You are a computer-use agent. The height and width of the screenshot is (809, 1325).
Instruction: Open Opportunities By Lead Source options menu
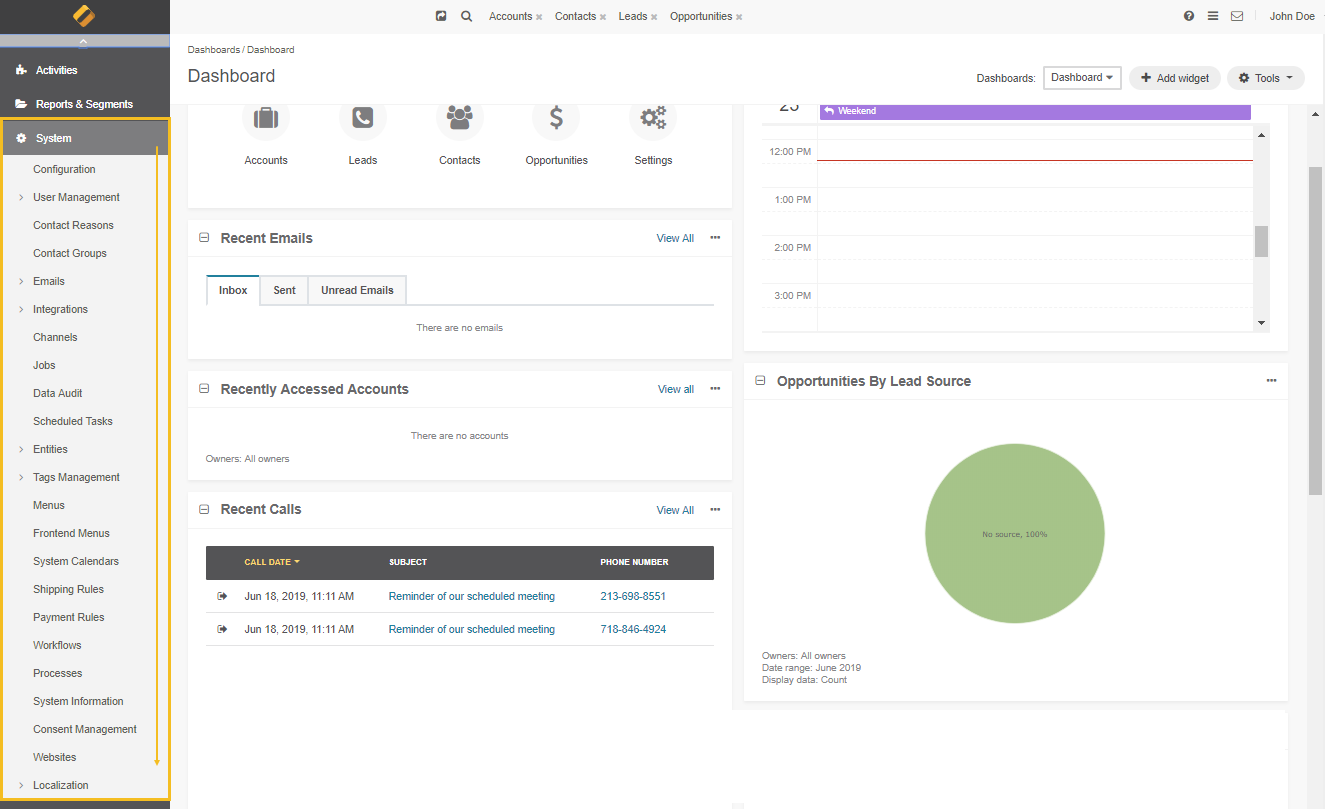pyautogui.click(x=1271, y=381)
